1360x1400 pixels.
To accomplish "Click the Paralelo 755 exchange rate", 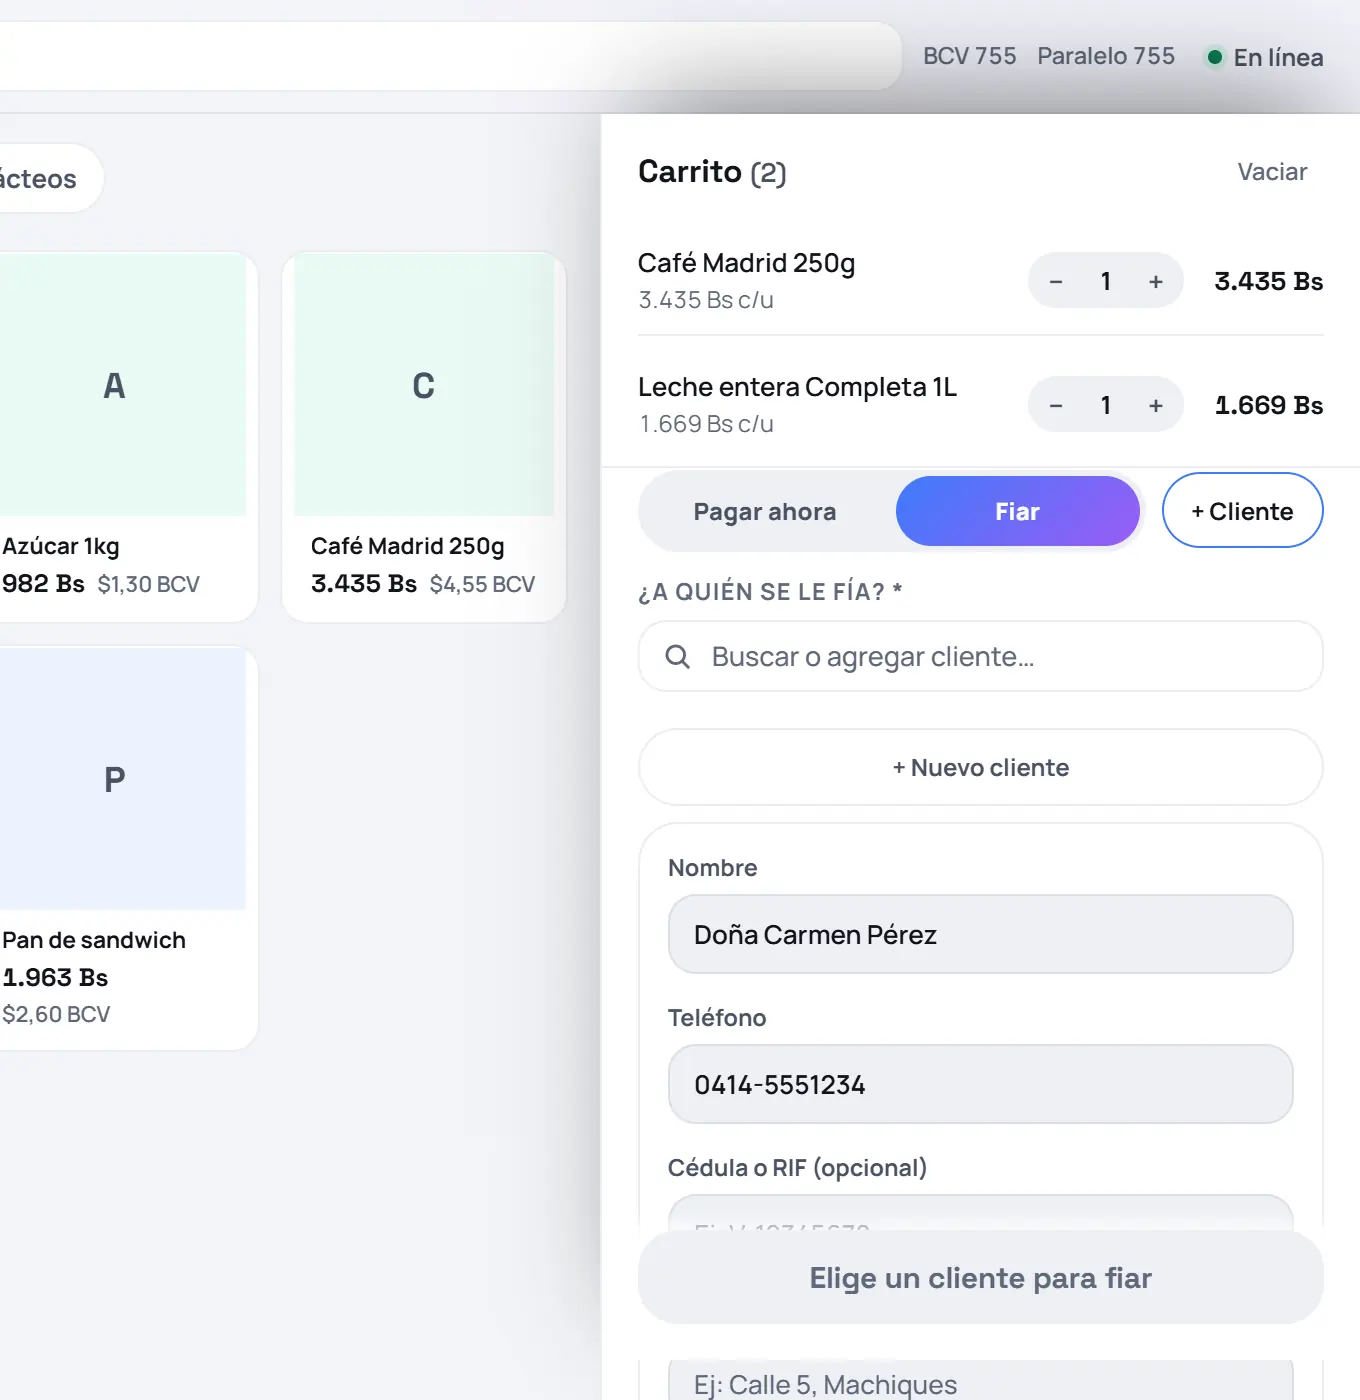I will coord(1106,56).
